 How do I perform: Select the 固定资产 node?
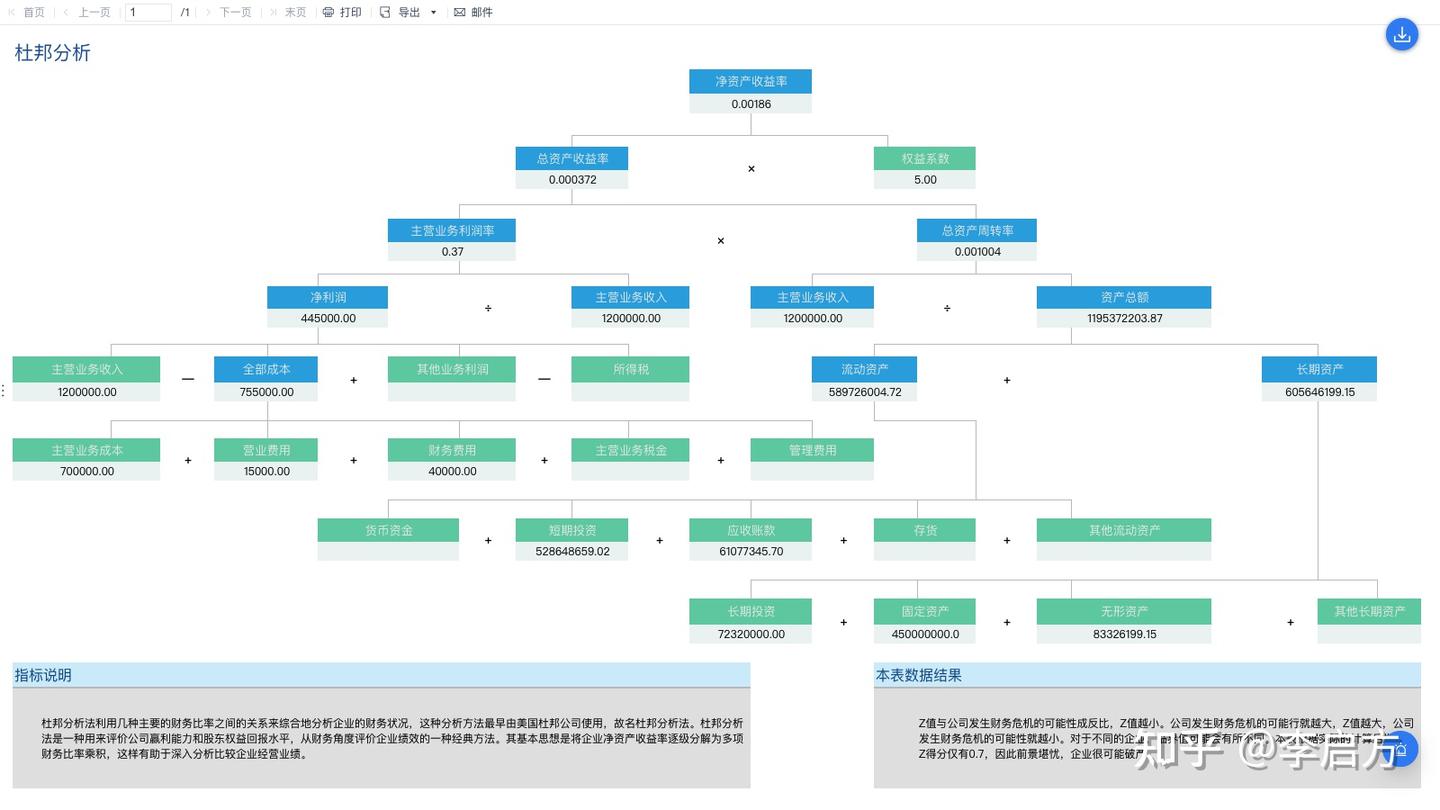(x=924, y=611)
